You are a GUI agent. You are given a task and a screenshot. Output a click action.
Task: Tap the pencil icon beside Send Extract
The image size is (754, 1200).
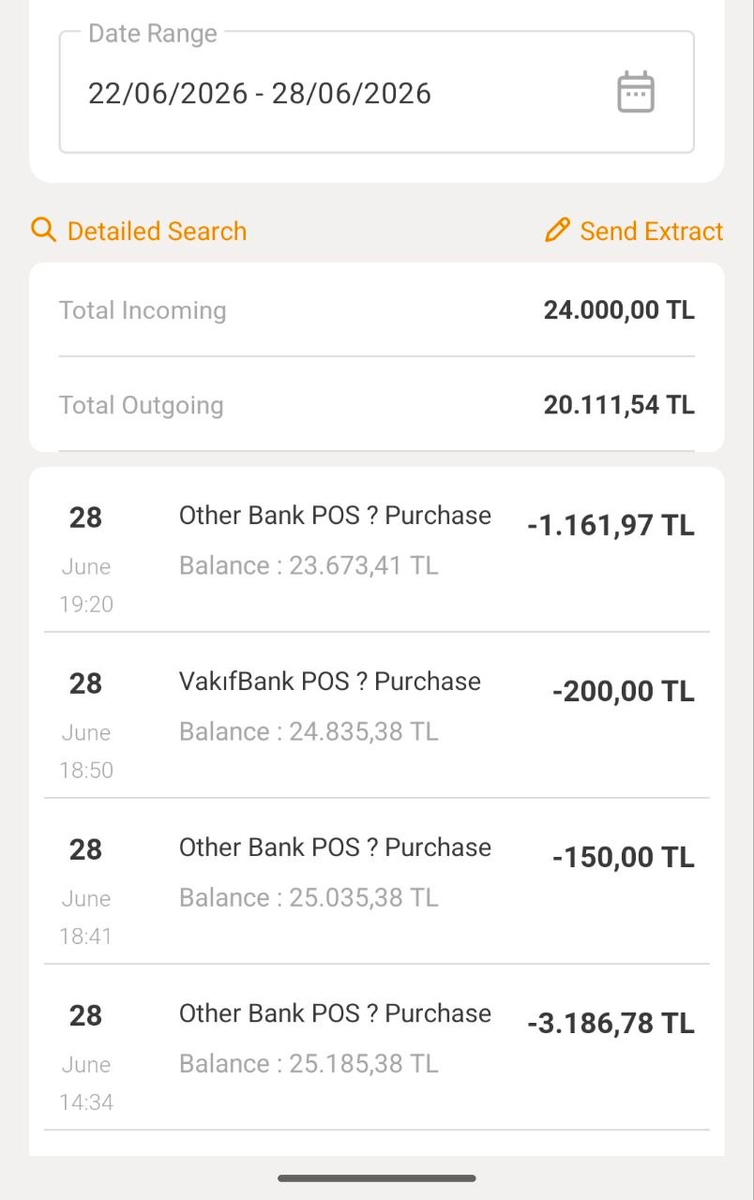click(557, 231)
